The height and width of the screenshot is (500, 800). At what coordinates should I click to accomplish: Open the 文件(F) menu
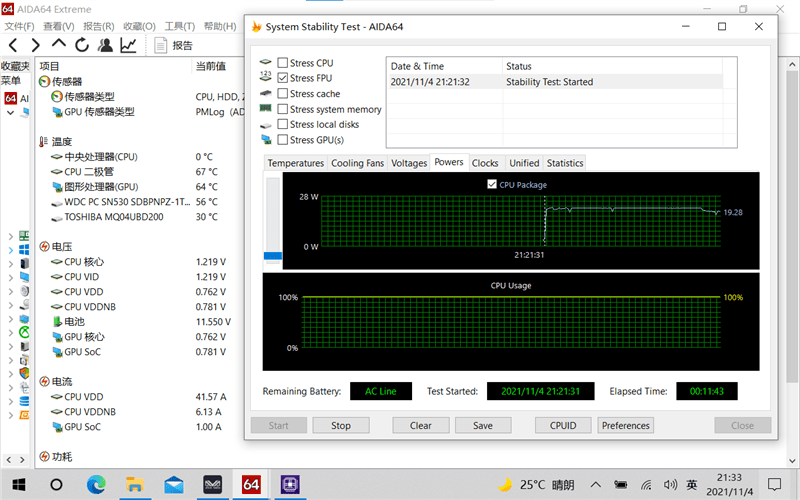(19, 26)
